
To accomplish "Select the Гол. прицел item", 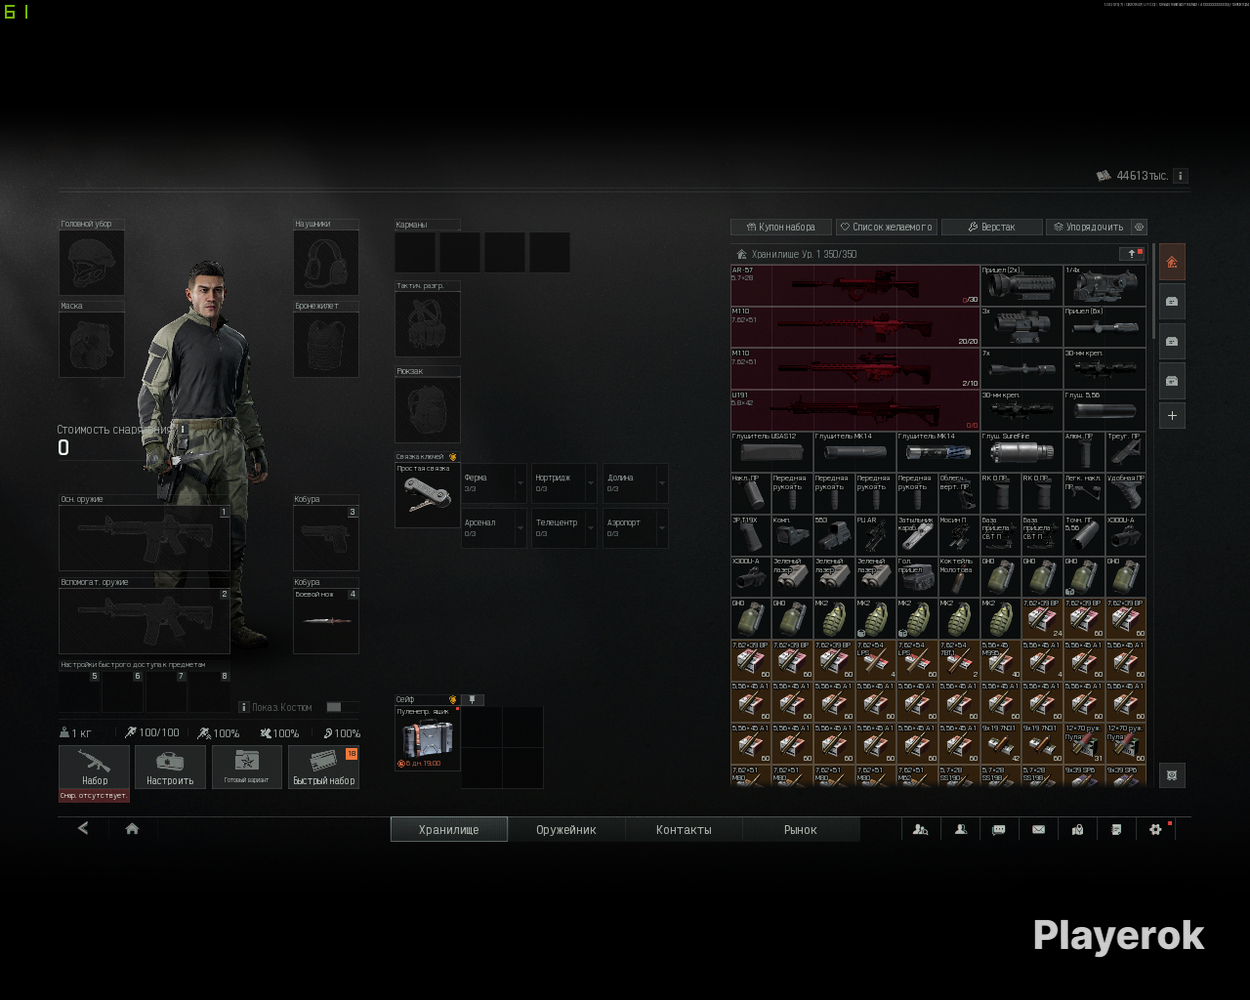I will click(917, 577).
